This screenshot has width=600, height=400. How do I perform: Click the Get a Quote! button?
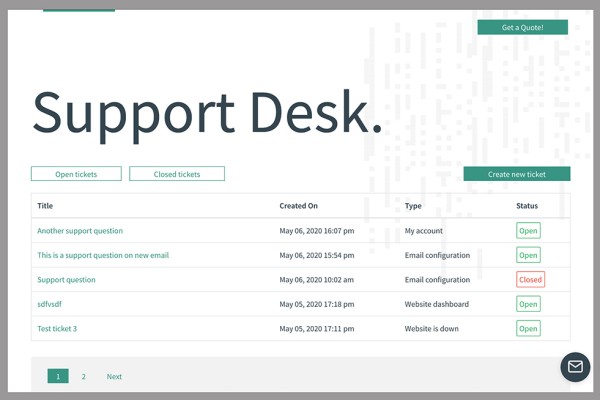click(x=522, y=27)
